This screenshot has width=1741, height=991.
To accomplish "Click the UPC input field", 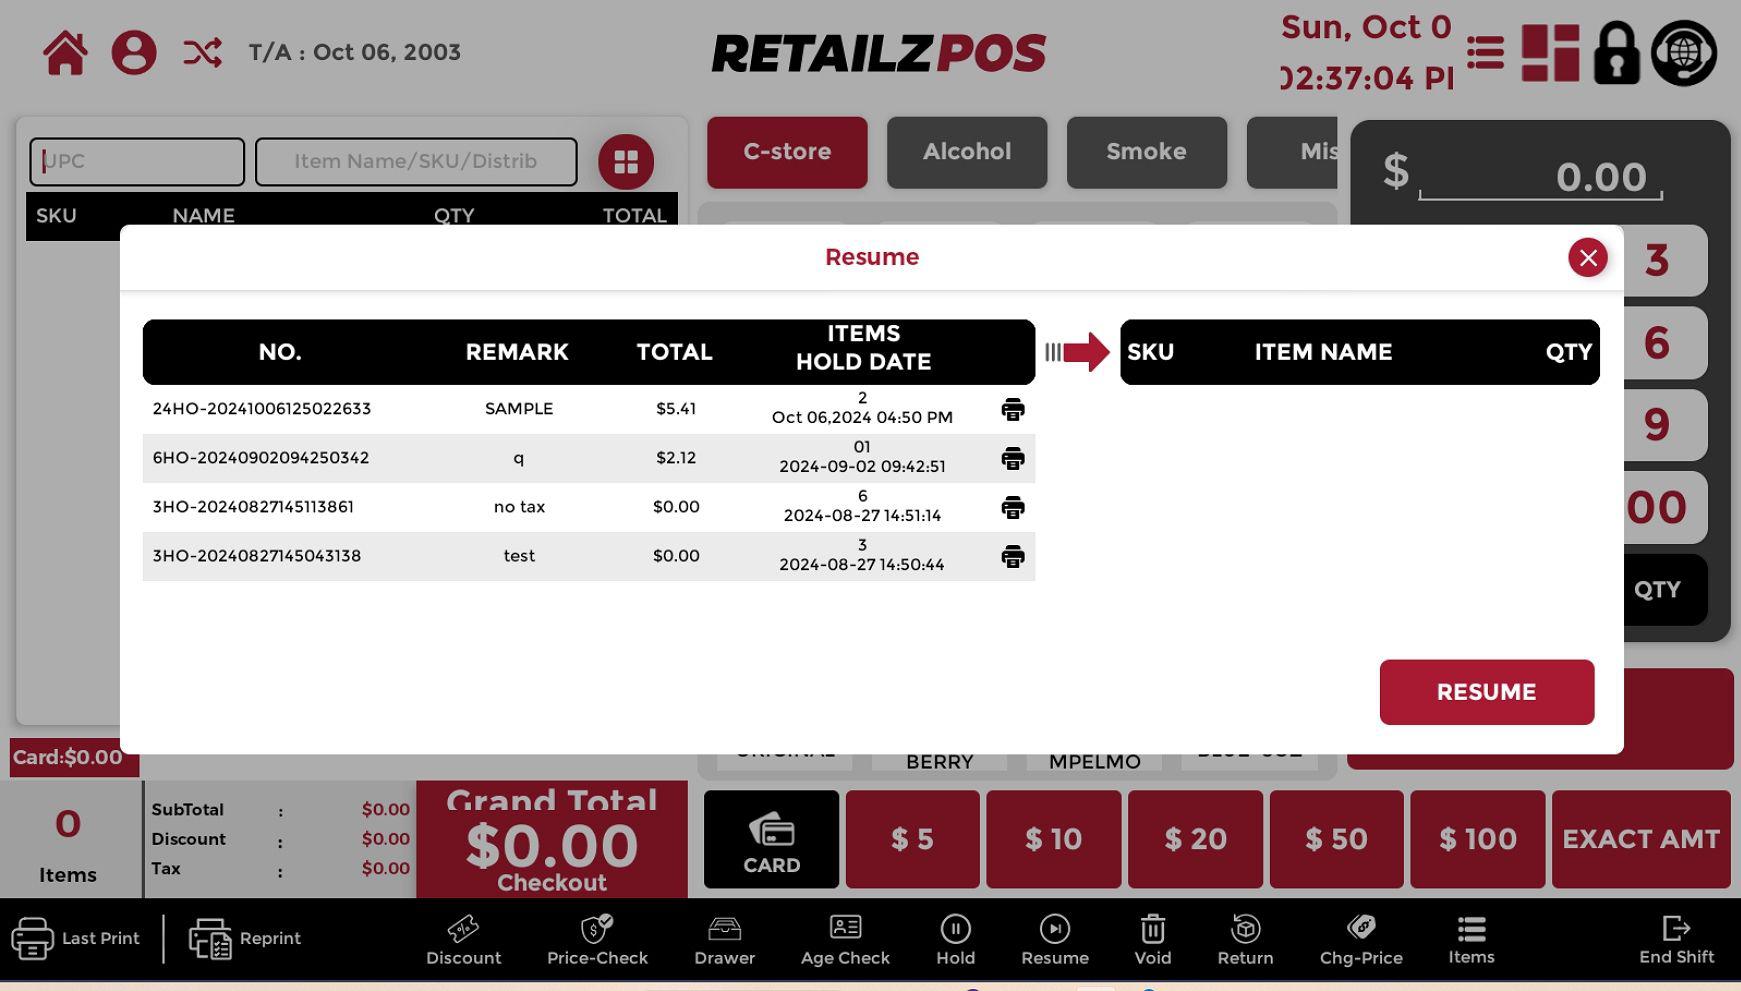I will [x=137, y=162].
